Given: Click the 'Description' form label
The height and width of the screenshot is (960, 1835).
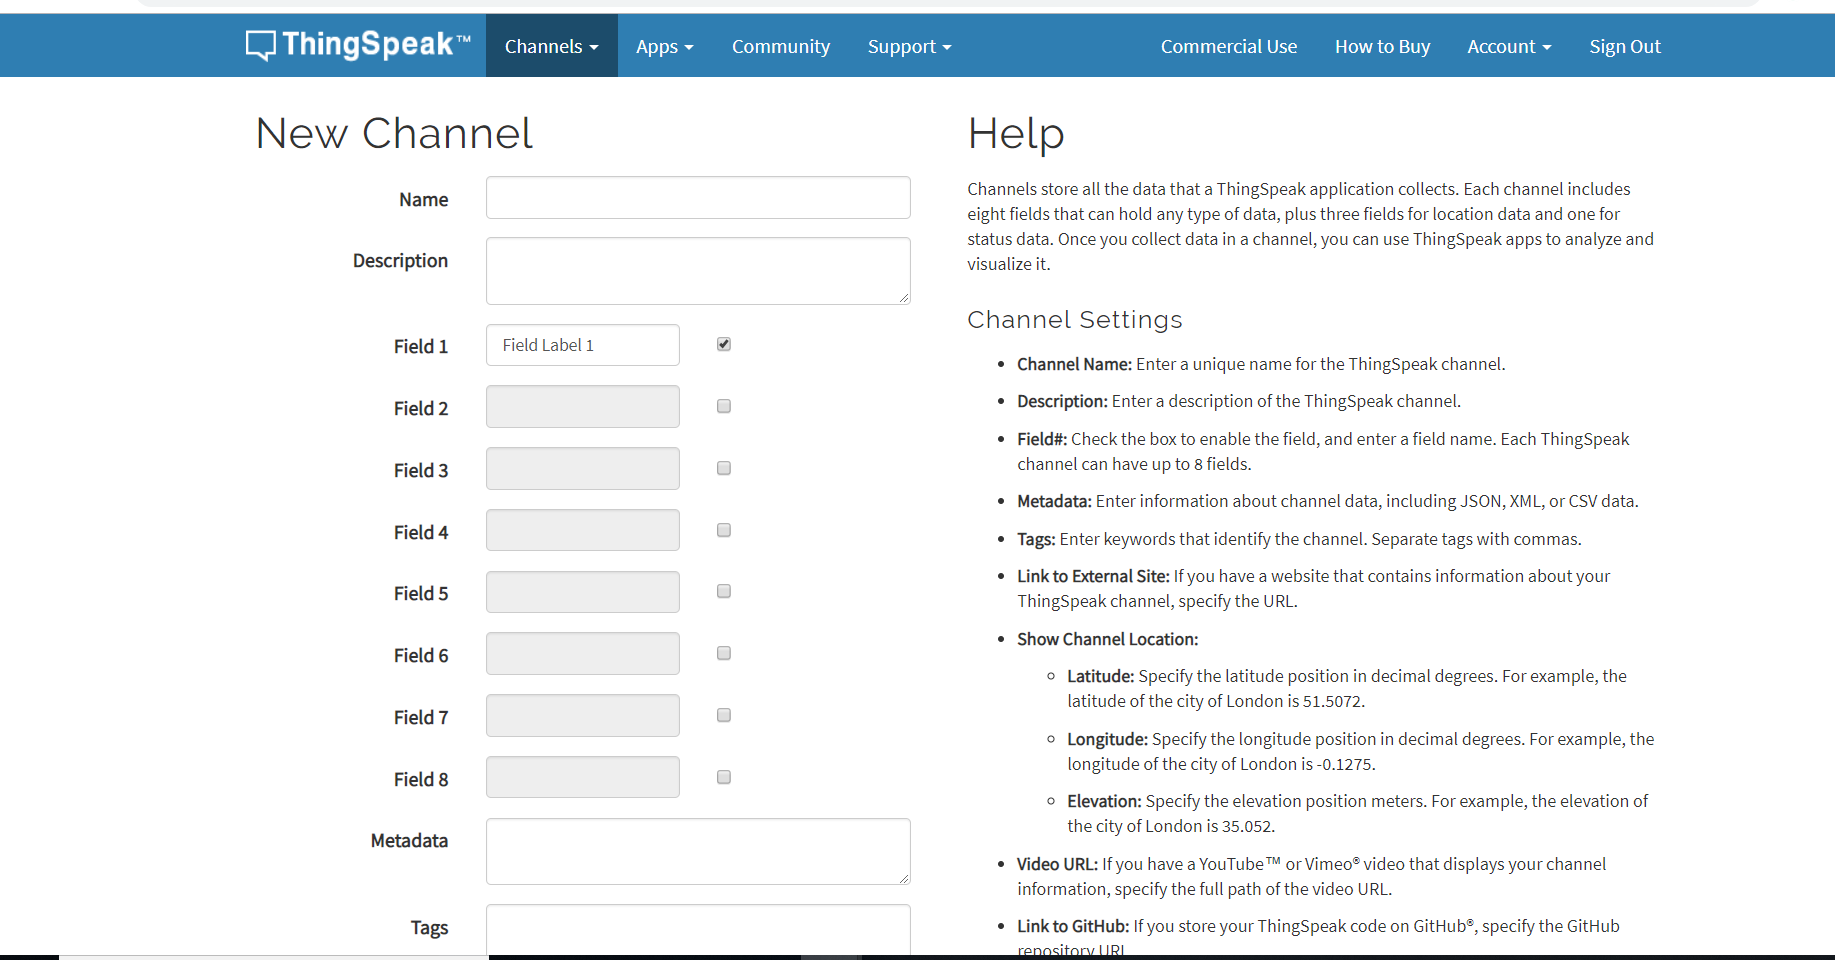Looking at the screenshot, I should coord(400,261).
